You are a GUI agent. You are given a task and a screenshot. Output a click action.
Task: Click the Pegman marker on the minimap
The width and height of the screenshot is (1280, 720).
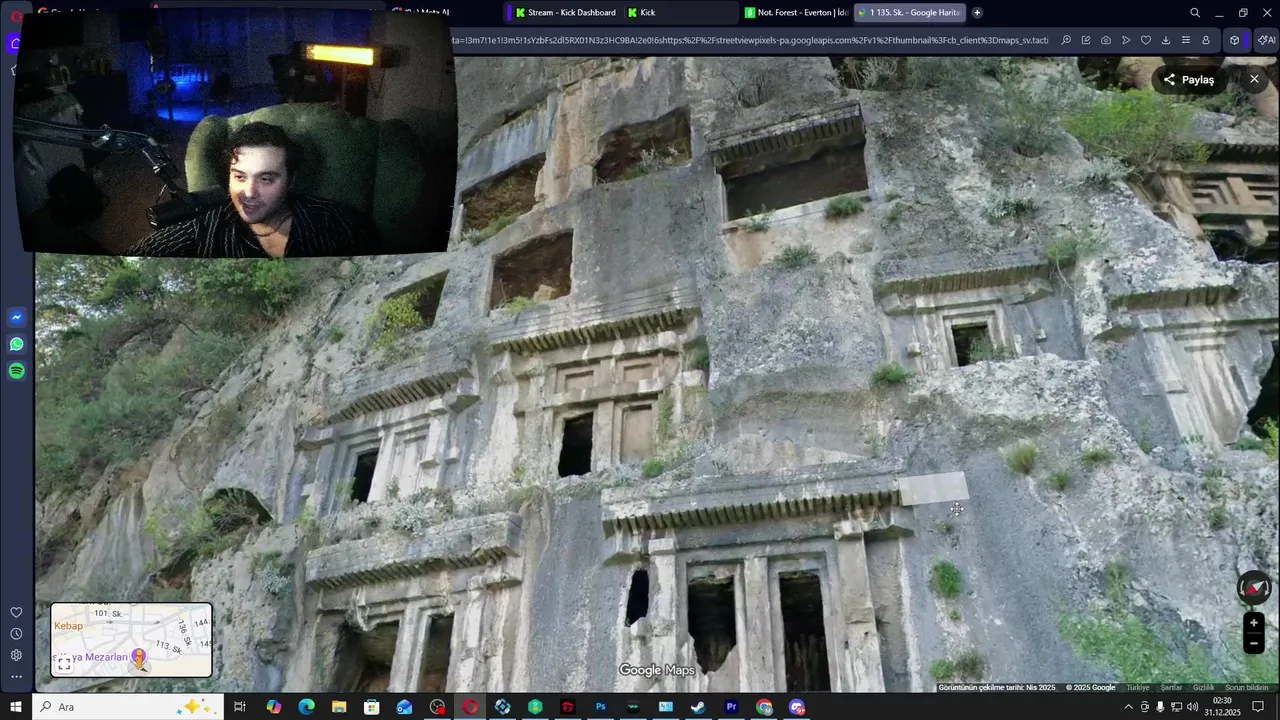coord(139,657)
